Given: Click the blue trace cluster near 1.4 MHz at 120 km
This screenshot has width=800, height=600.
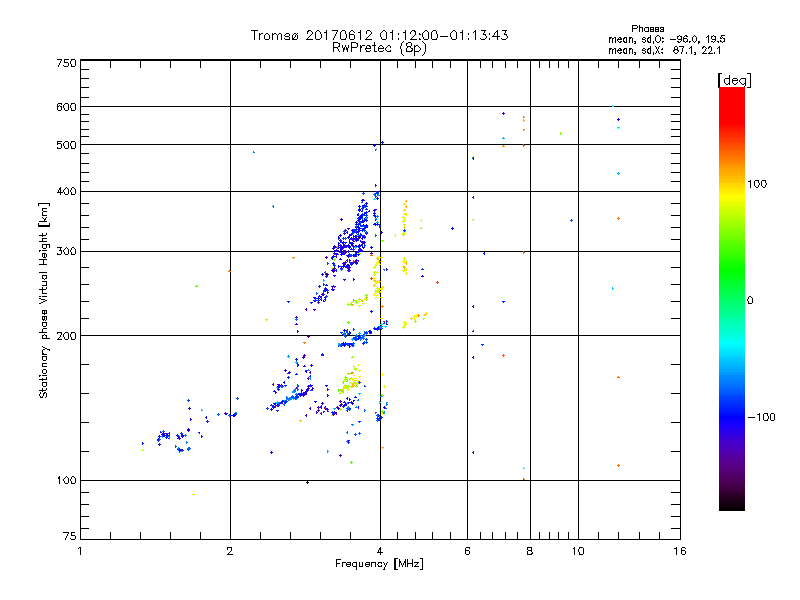Looking at the screenshot, I should 172,440.
